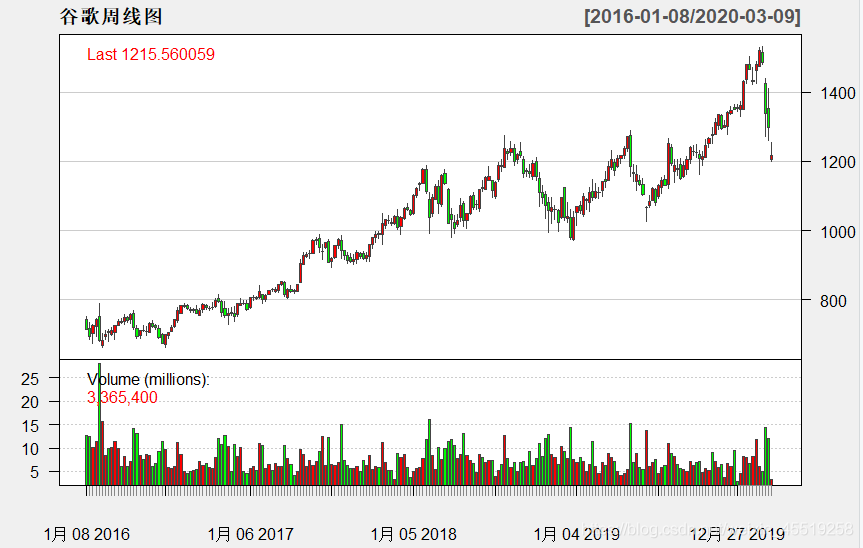The height and width of the screenshot is (548, 863).
Task: Click the 25 volume axis label
Action: point(30,379)
